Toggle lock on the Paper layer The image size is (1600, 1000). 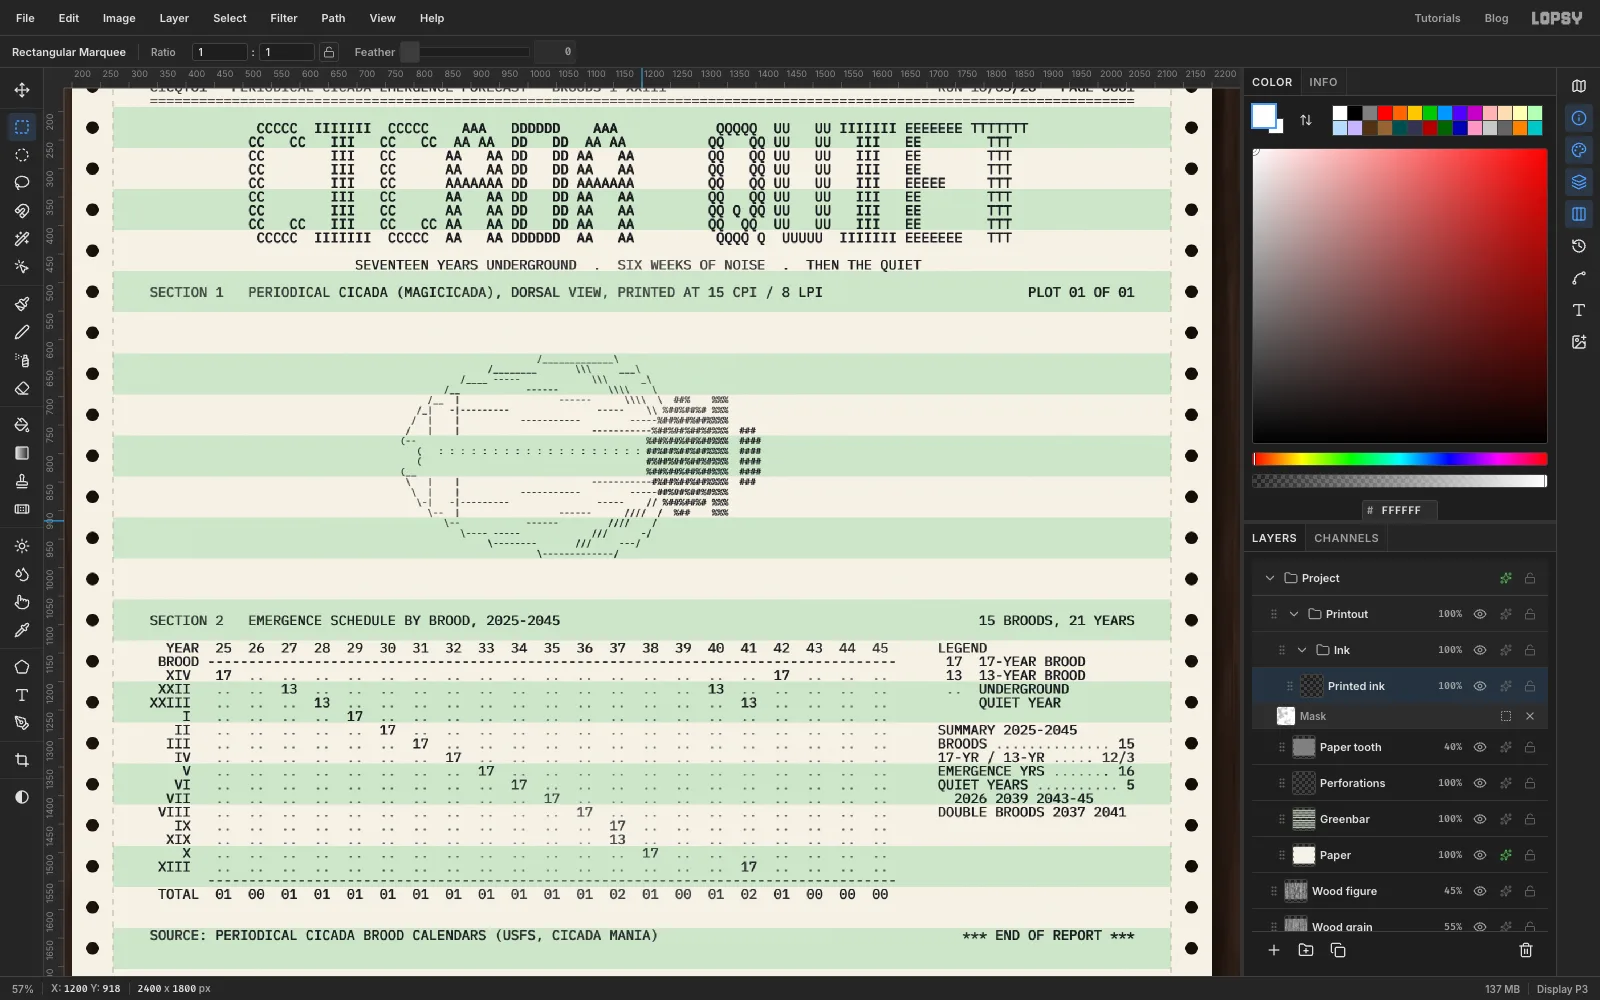1530,855
